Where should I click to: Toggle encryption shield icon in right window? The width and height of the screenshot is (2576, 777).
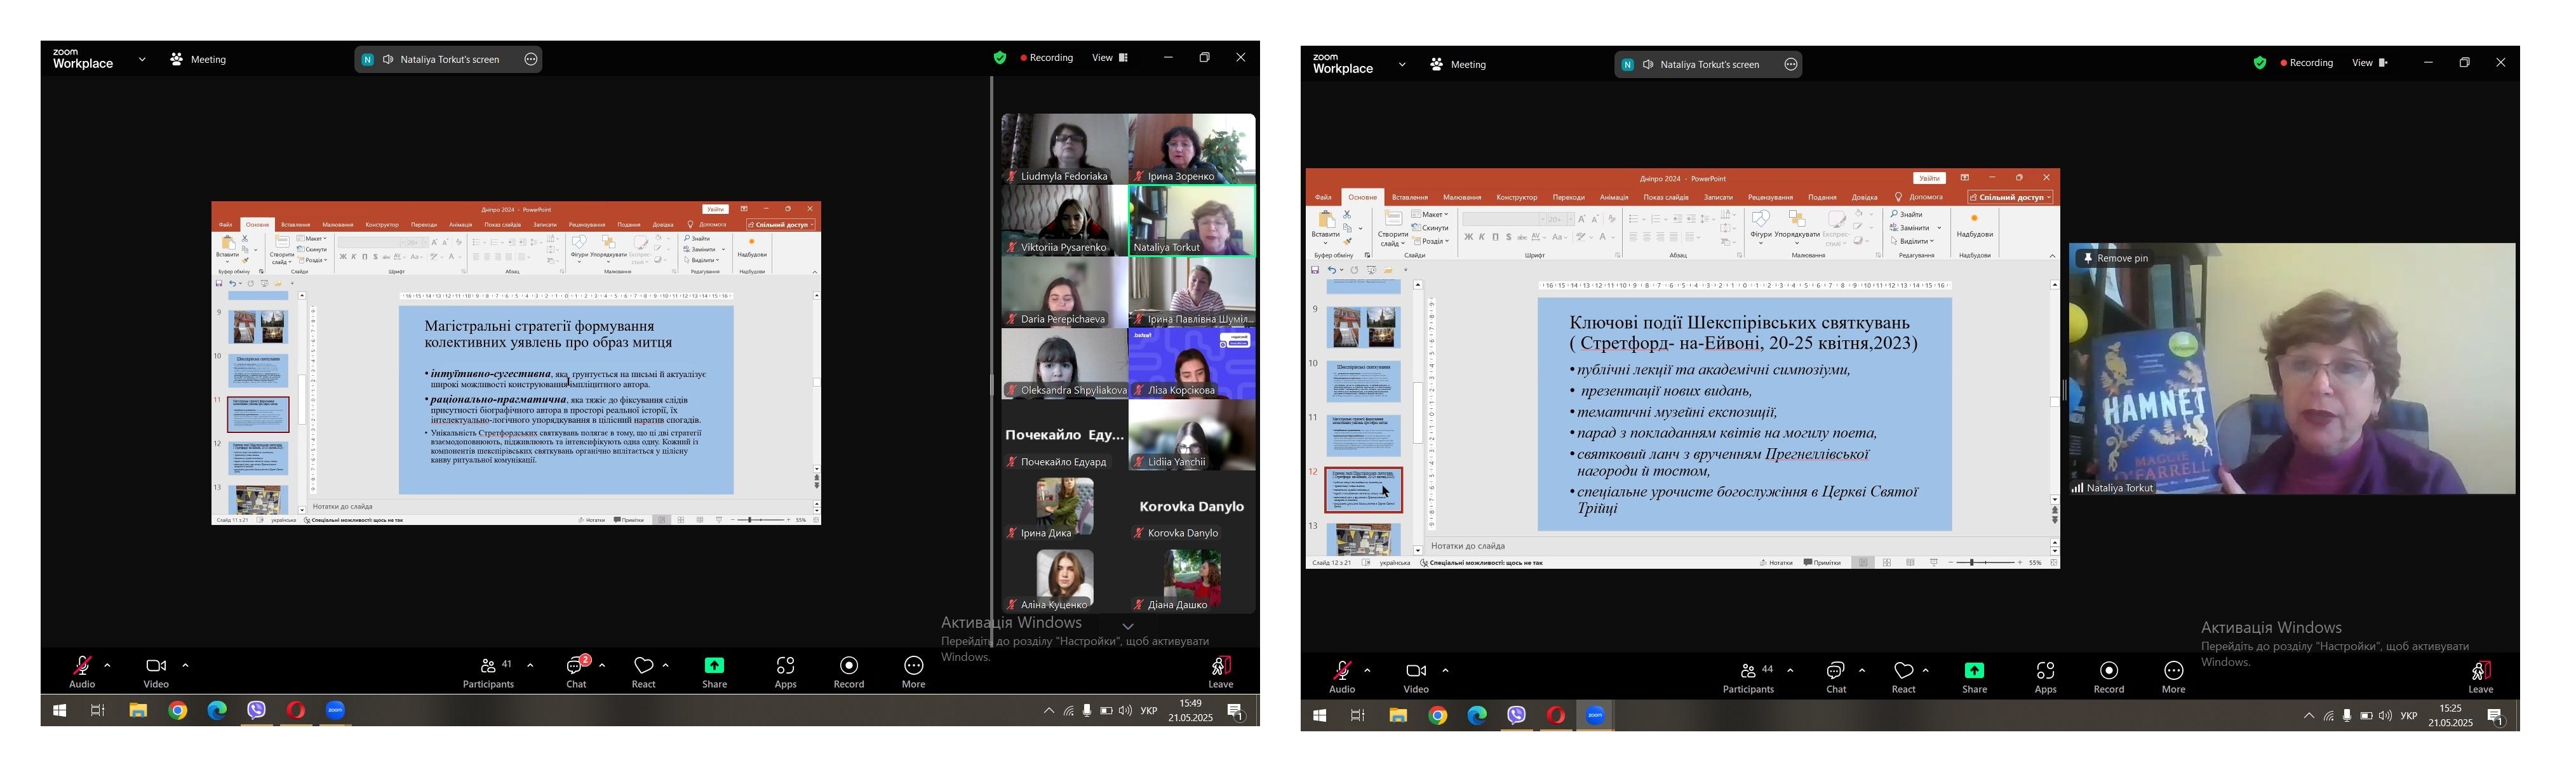click(x=2259, y=63)
